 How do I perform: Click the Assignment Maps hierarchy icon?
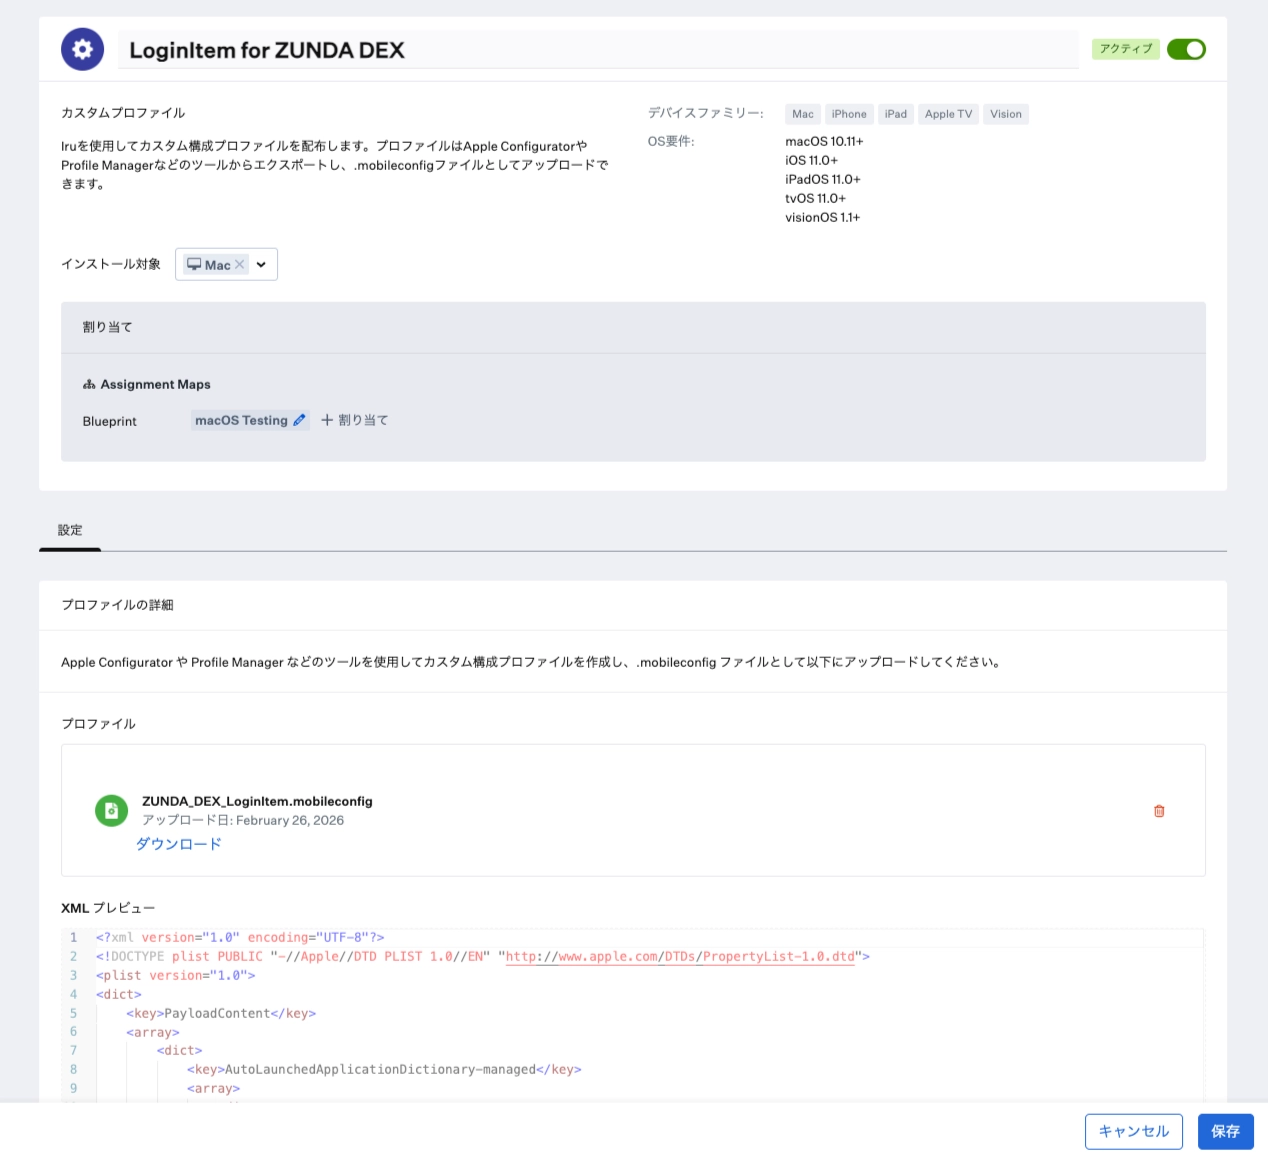click(x=89, y=385)
